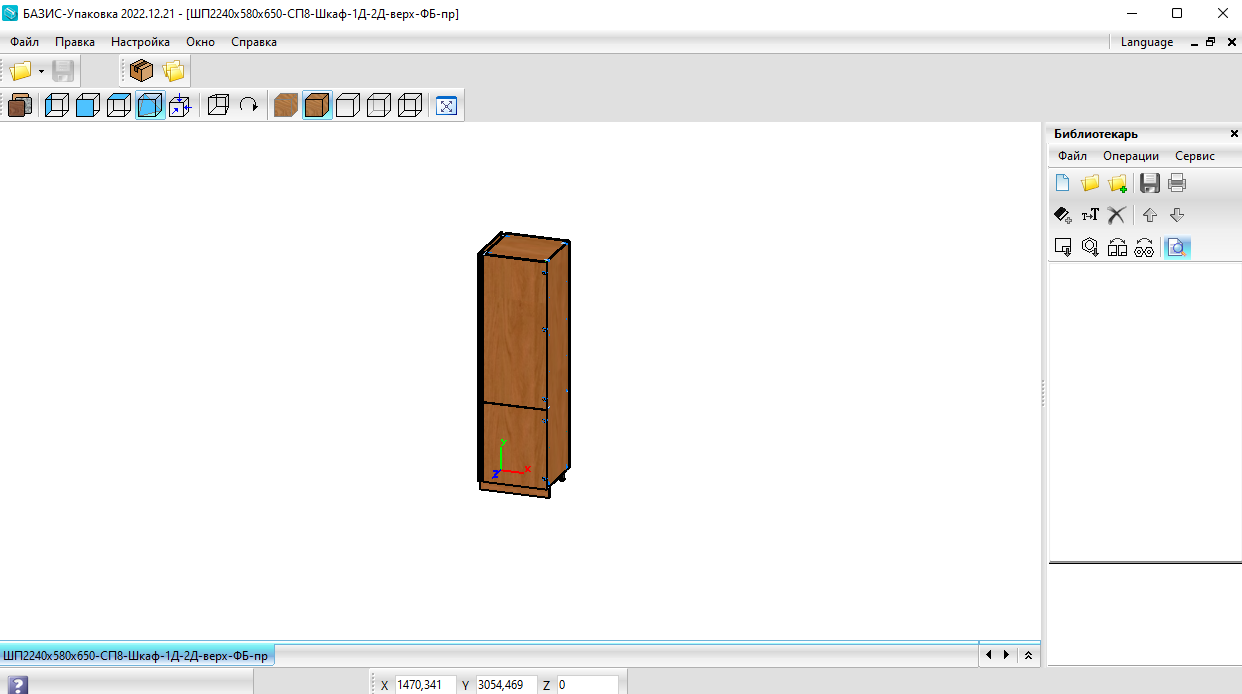This screenshot has height=694, width=1242.
Task: Expand the document tabs list double chevron
Action: click(1028, 655)
